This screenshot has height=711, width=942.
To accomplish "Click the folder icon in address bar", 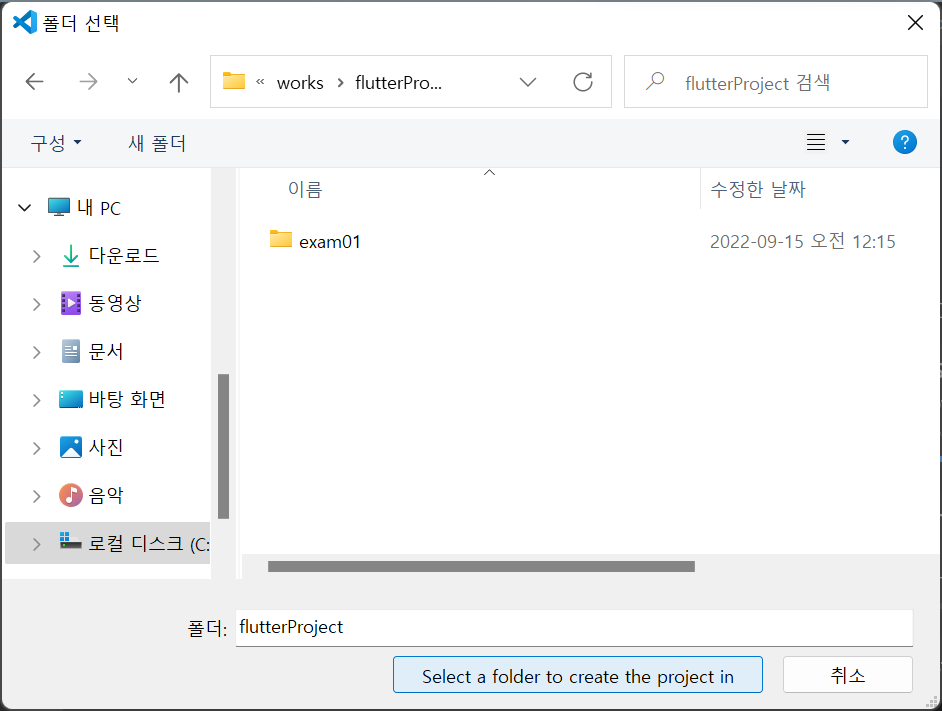I will click(x=234, y=81).
